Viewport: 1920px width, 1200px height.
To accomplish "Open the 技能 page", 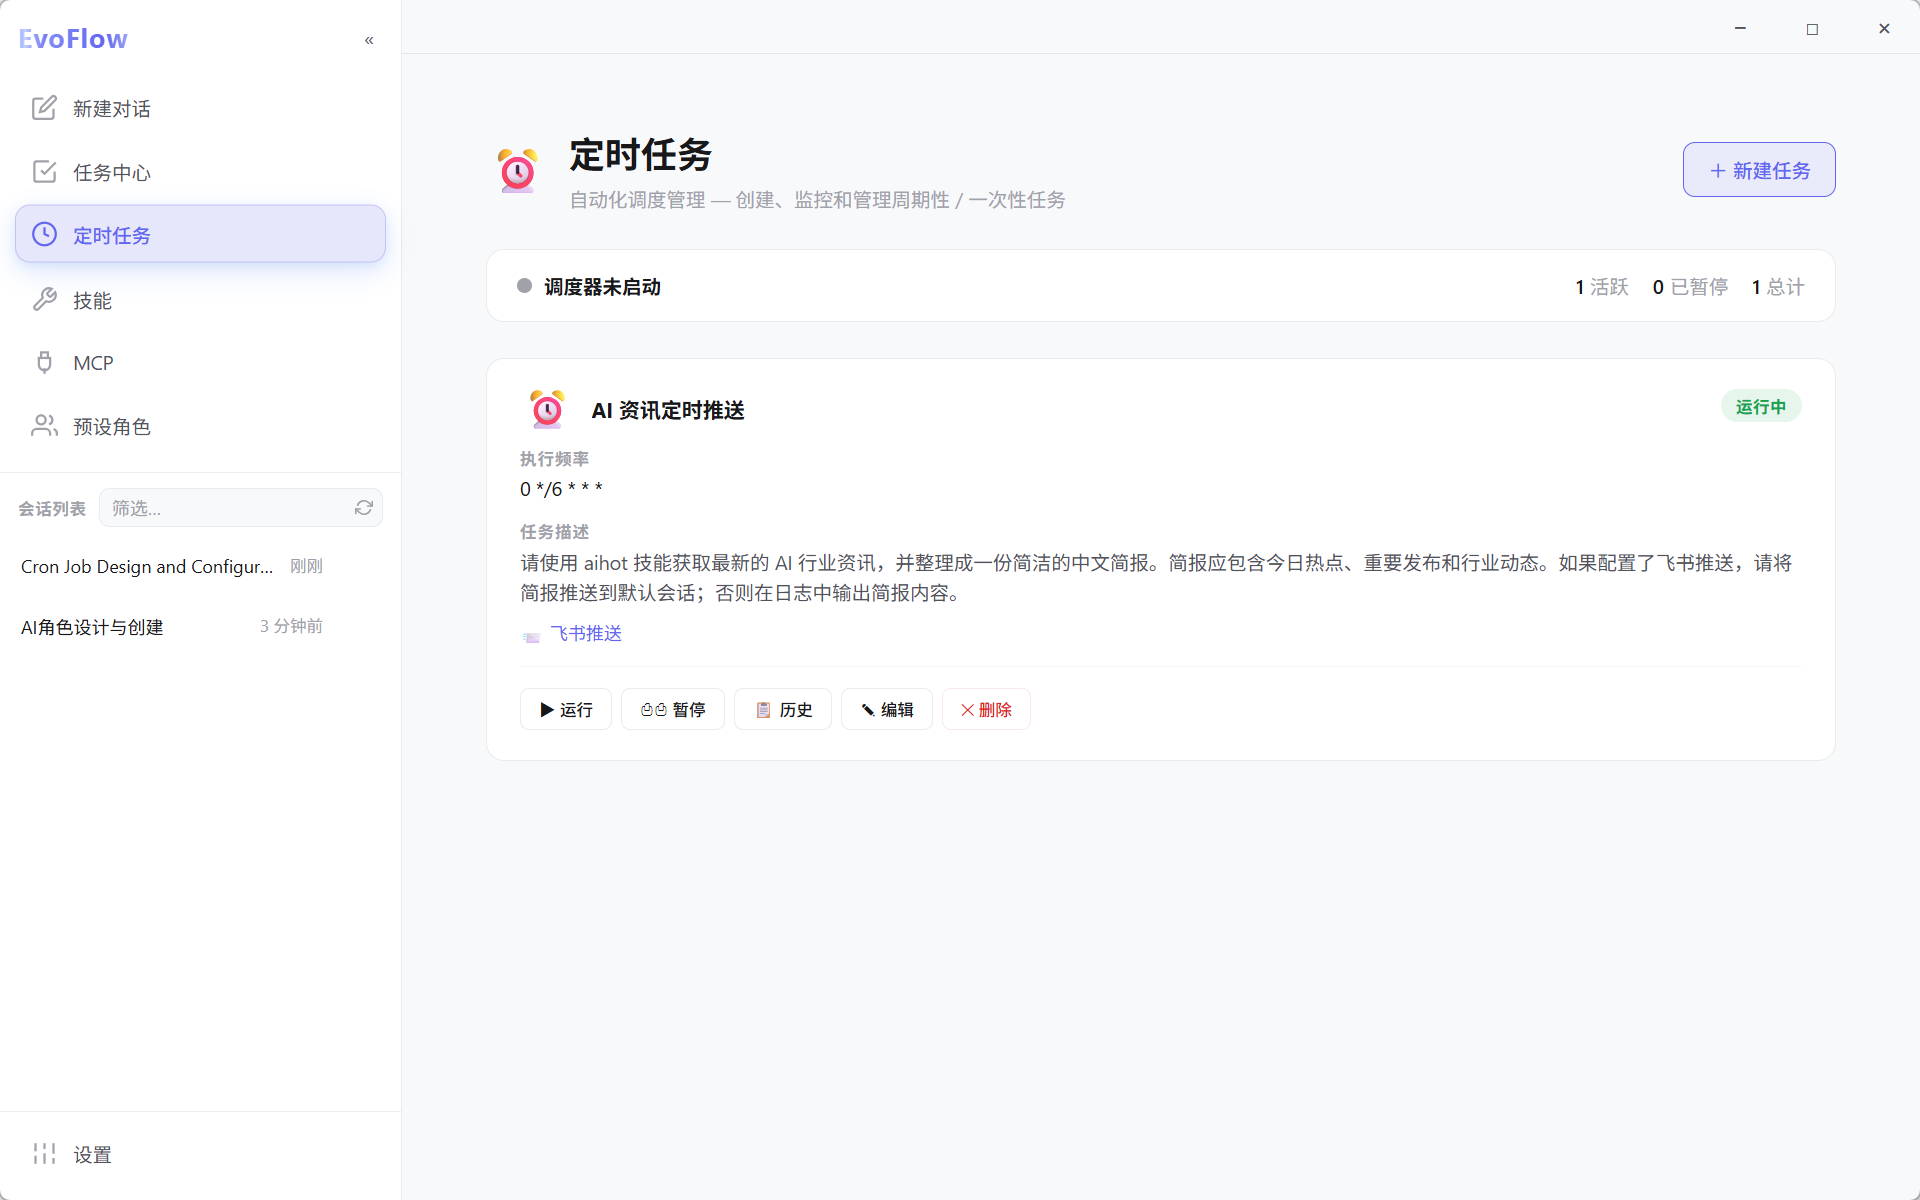I will click(200, 299).
